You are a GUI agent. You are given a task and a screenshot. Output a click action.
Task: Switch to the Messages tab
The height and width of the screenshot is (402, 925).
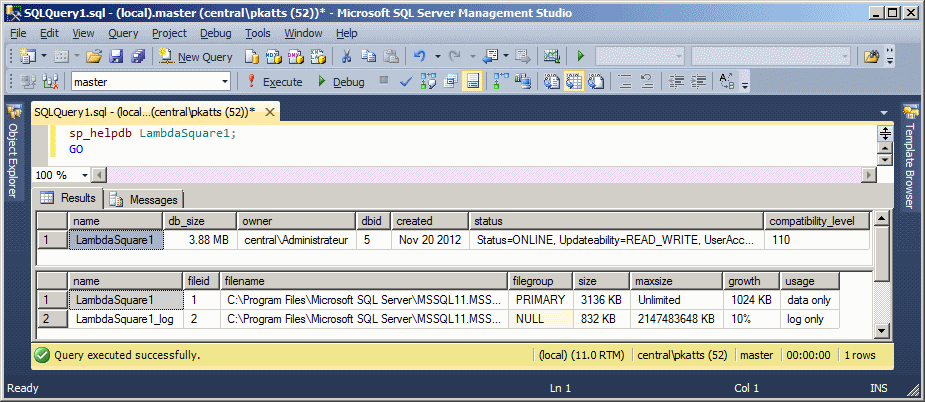pyautogui.click(x=146, y=200)
